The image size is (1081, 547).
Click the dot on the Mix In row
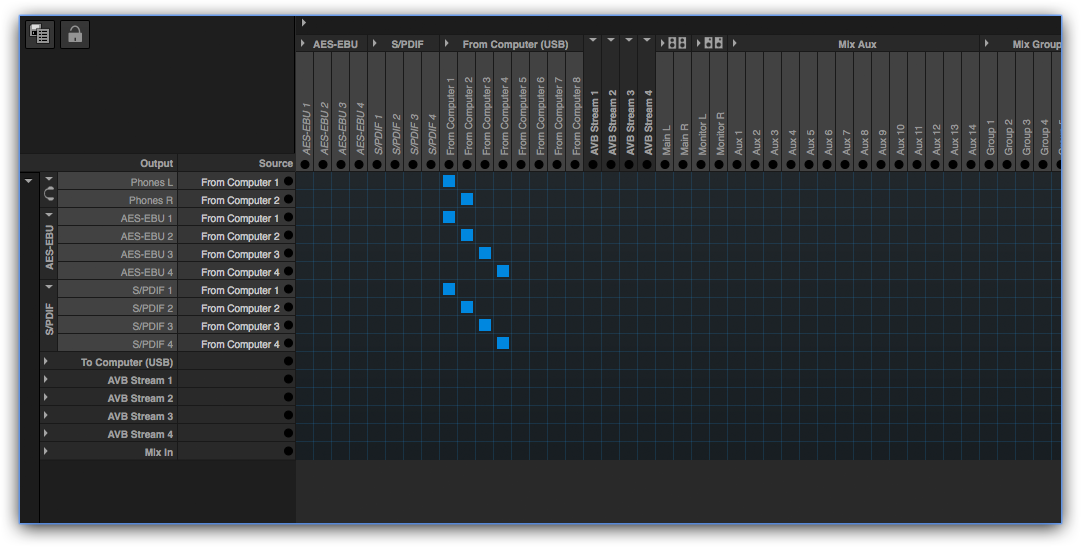pos(288,452)
